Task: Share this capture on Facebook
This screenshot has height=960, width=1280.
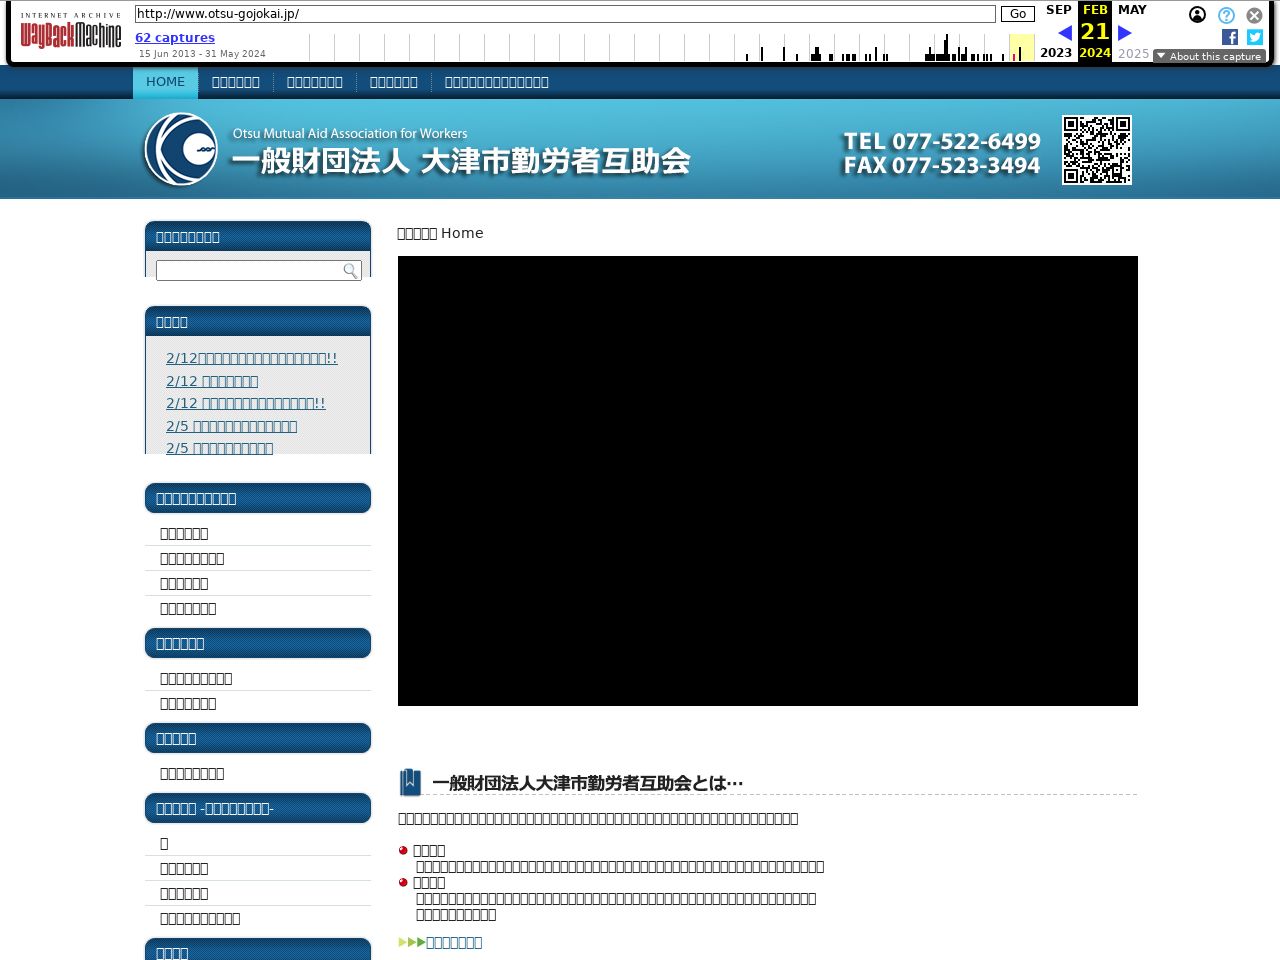Action: tap(1230, 37)
